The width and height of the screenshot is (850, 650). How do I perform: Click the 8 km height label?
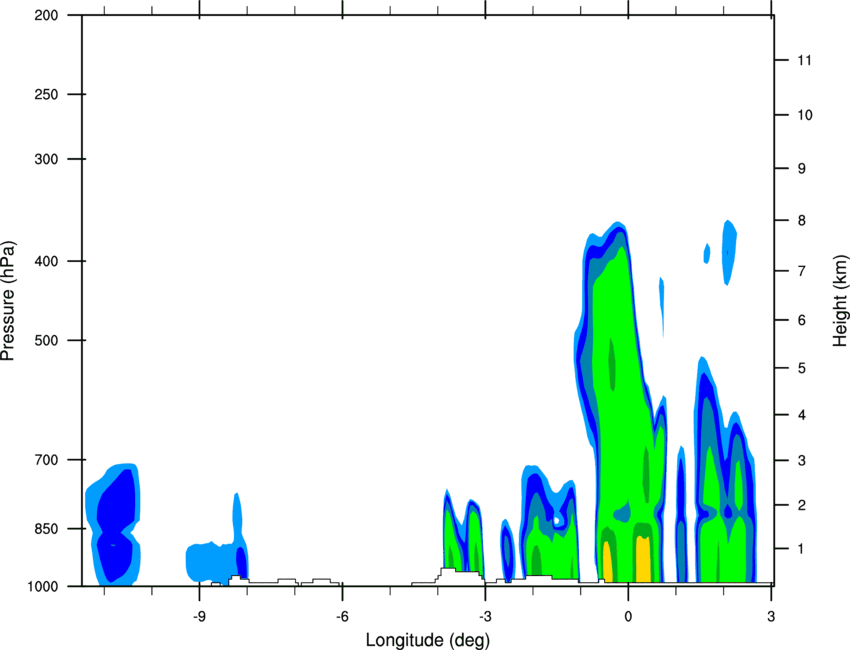pos(802,220)
